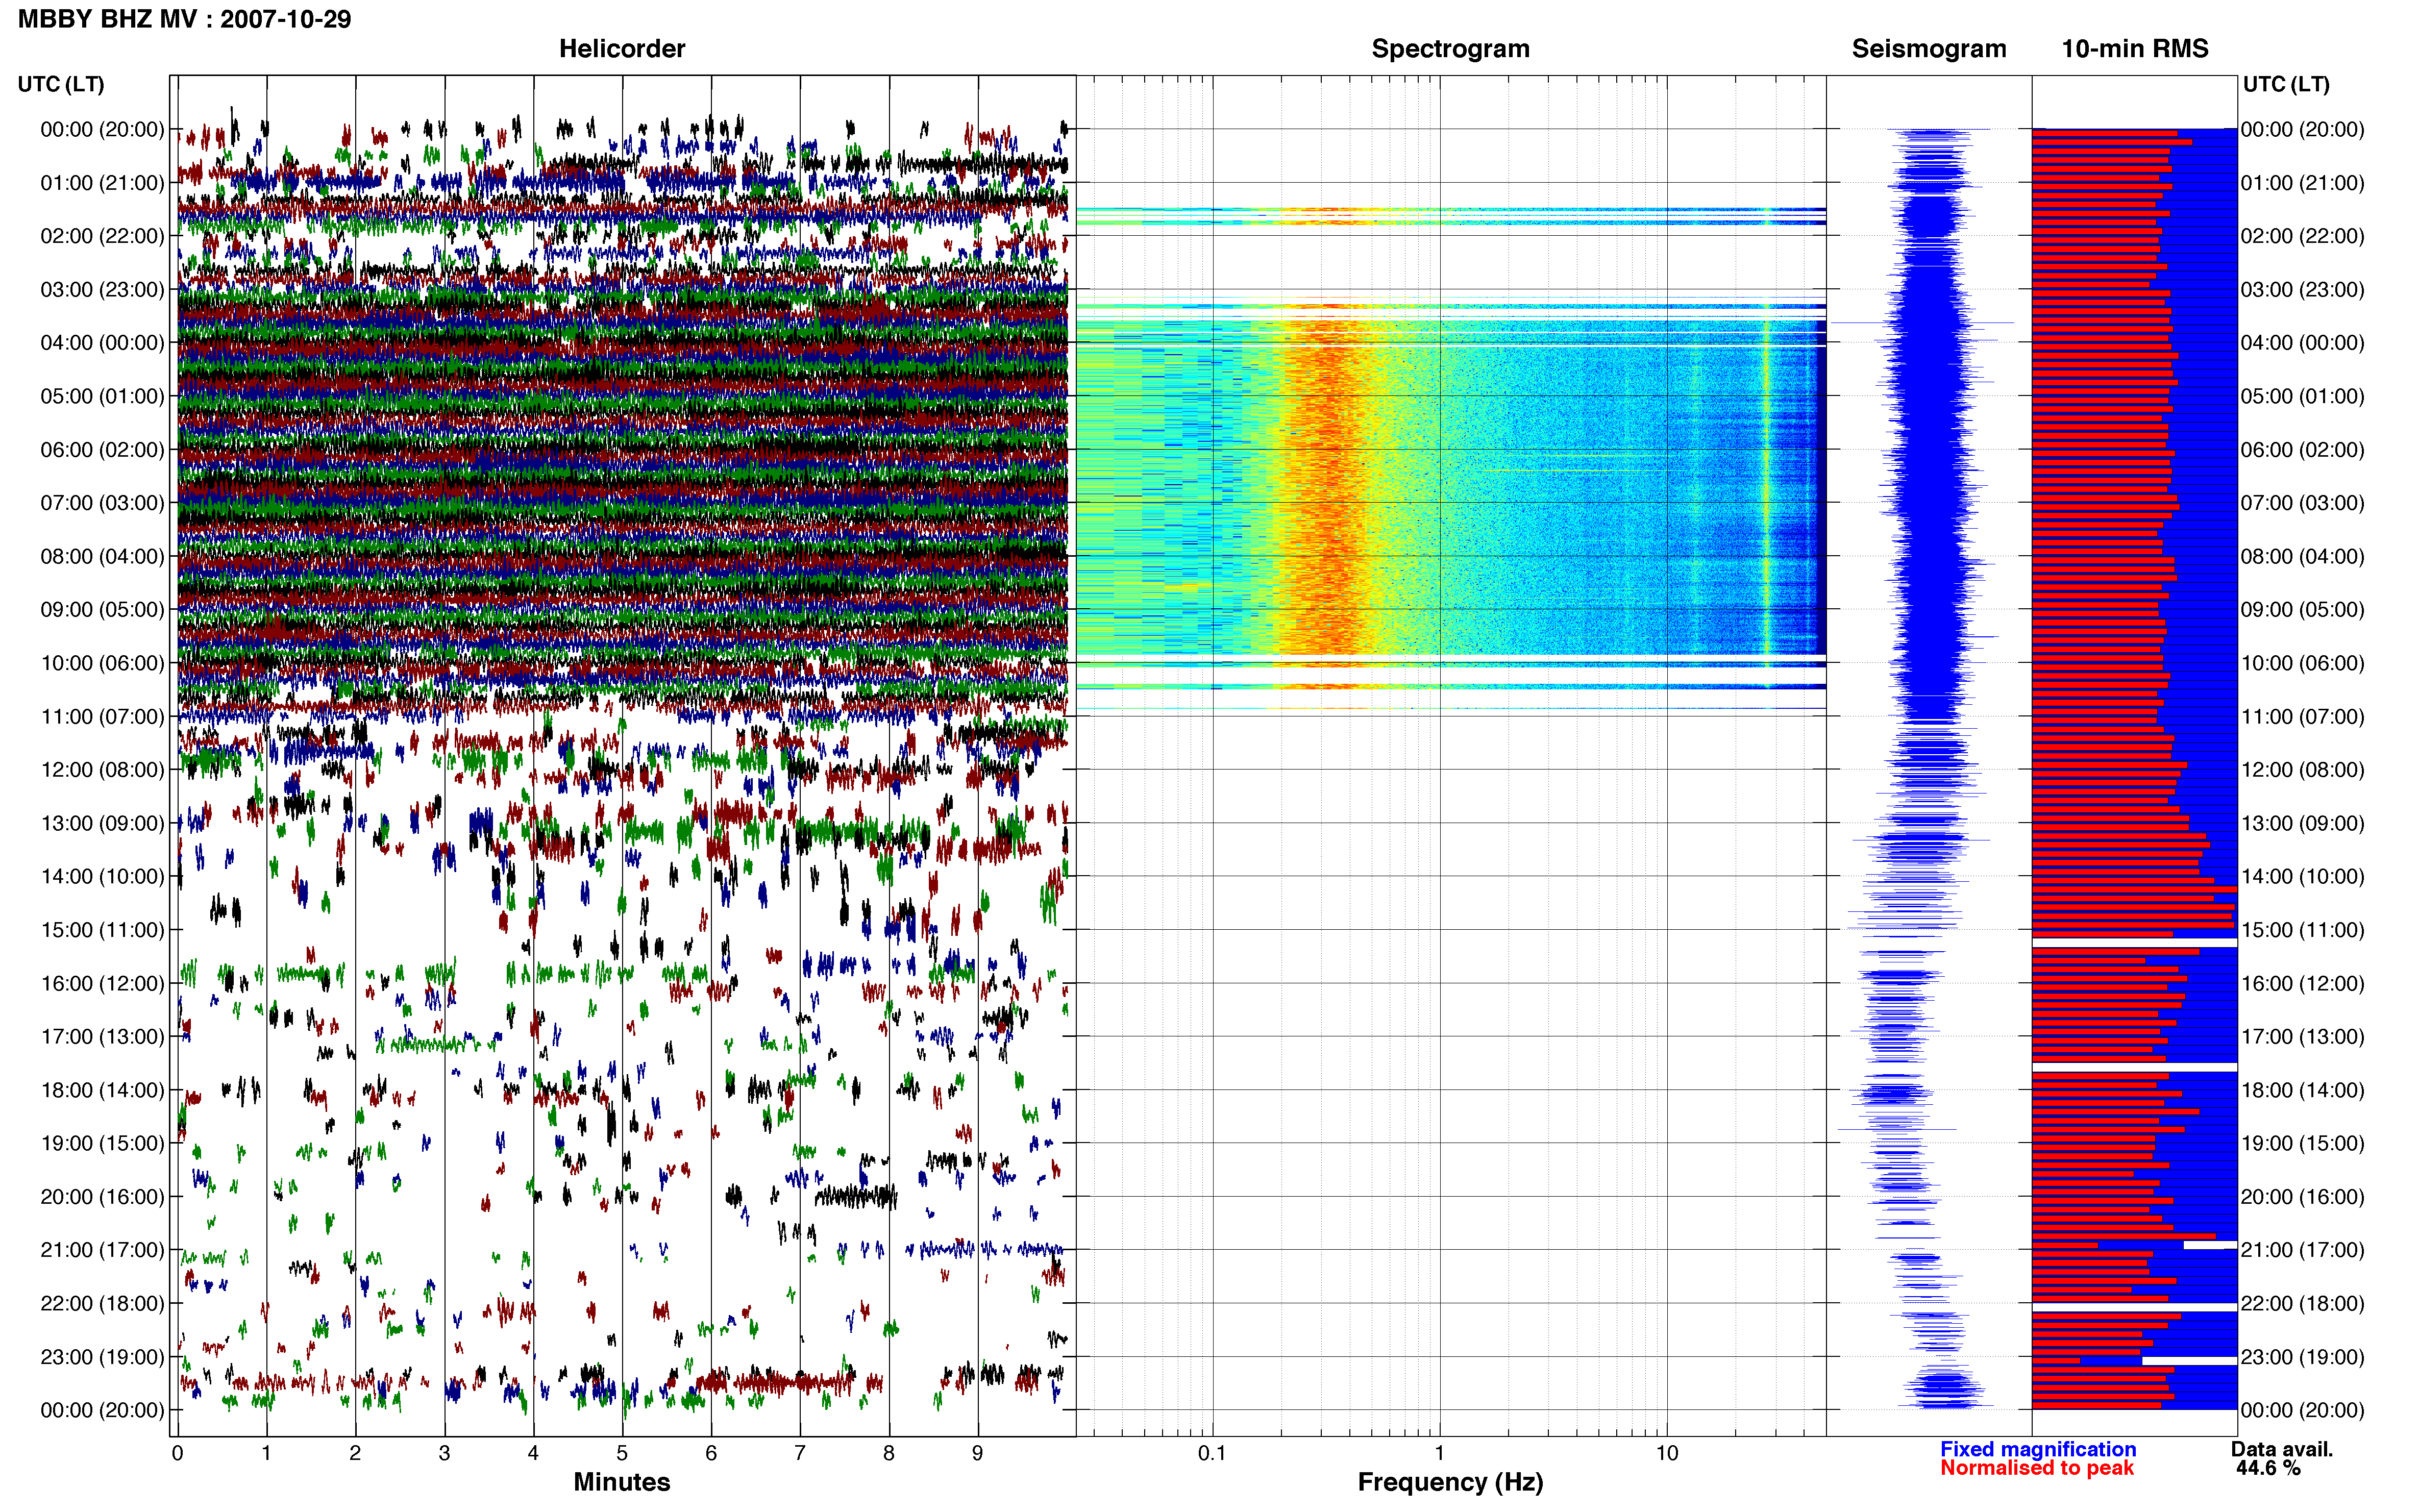Click the plot title 'MBBY BHZ MV : 2007-10-29'
Screen dimensions: 2419x1512
(x=184, y=19)
